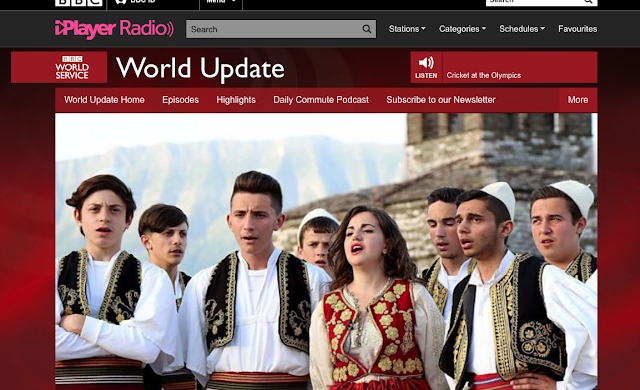
Task: Select Subscribe to our Newsletter
Action: click(x=441, y=100)
